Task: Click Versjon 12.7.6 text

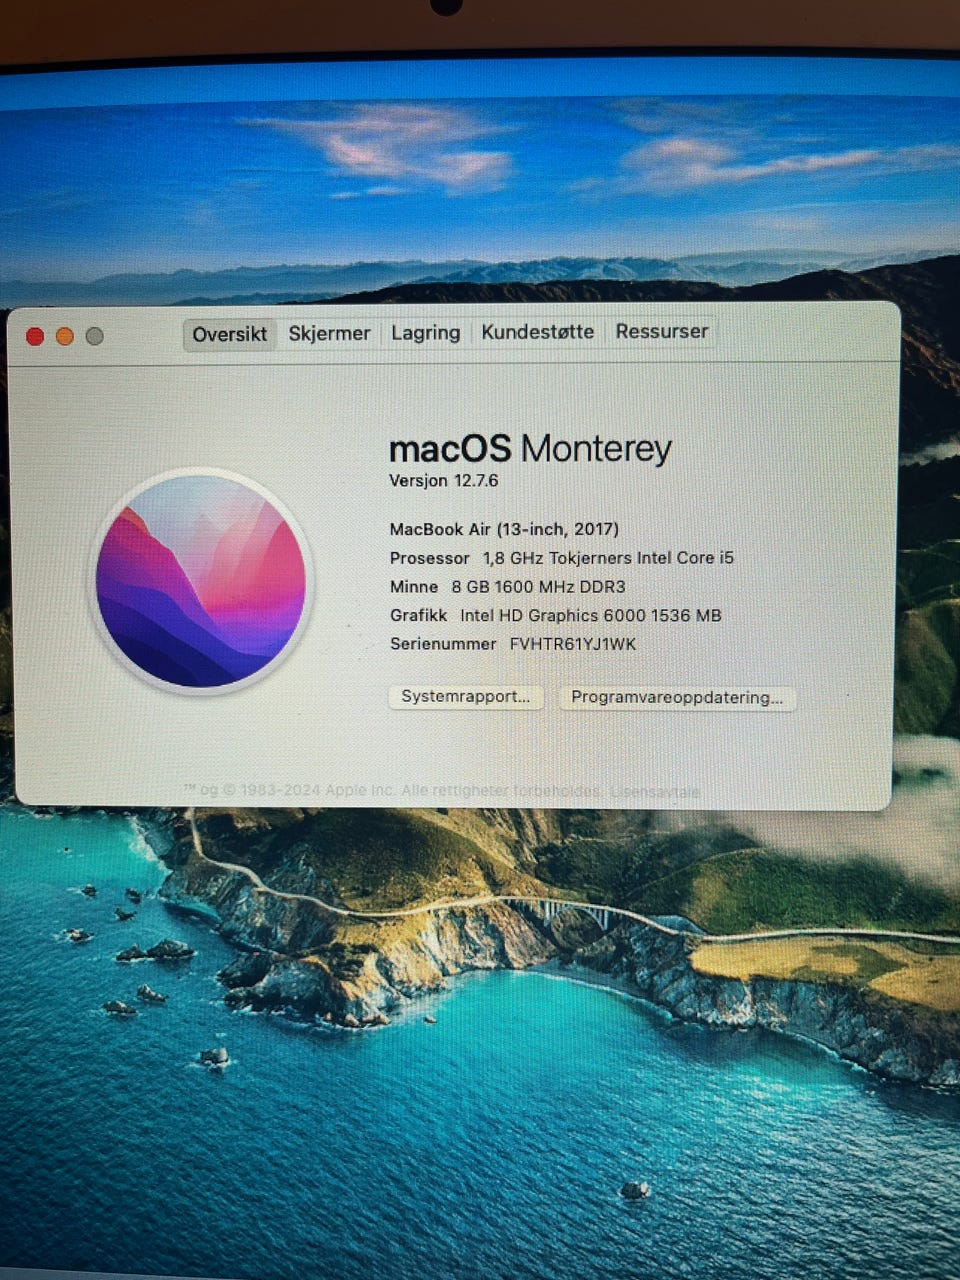Action: coord(443,481)
